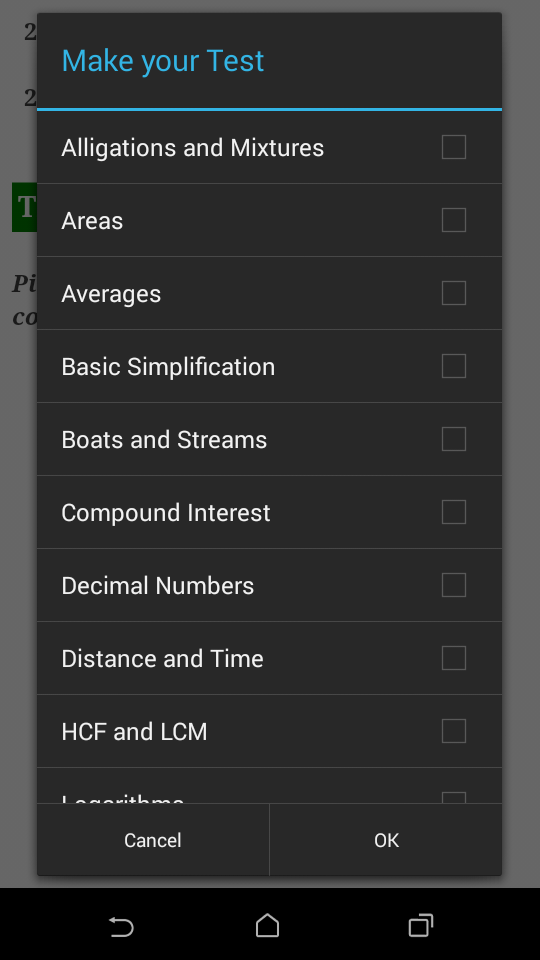Cancel the Make your Test dialog
Image resolution: width=540 pixels, height=960 pixels.
pos(153,840)
